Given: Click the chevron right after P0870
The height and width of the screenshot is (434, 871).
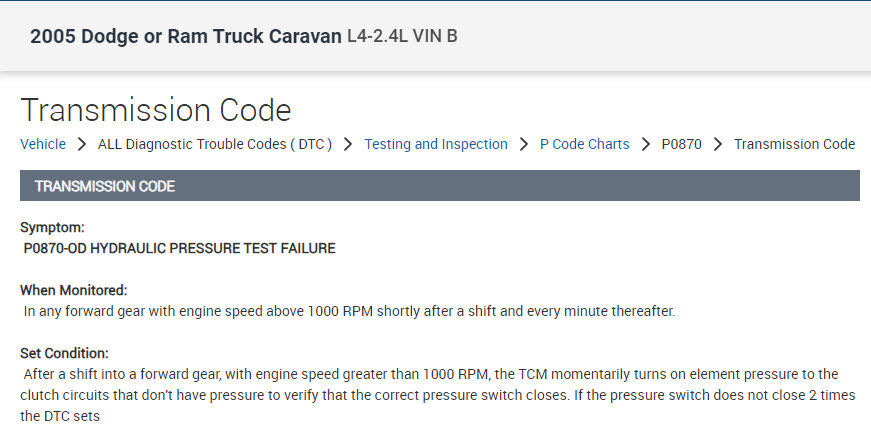Looking at the screenshot, I should click(718, 144).
